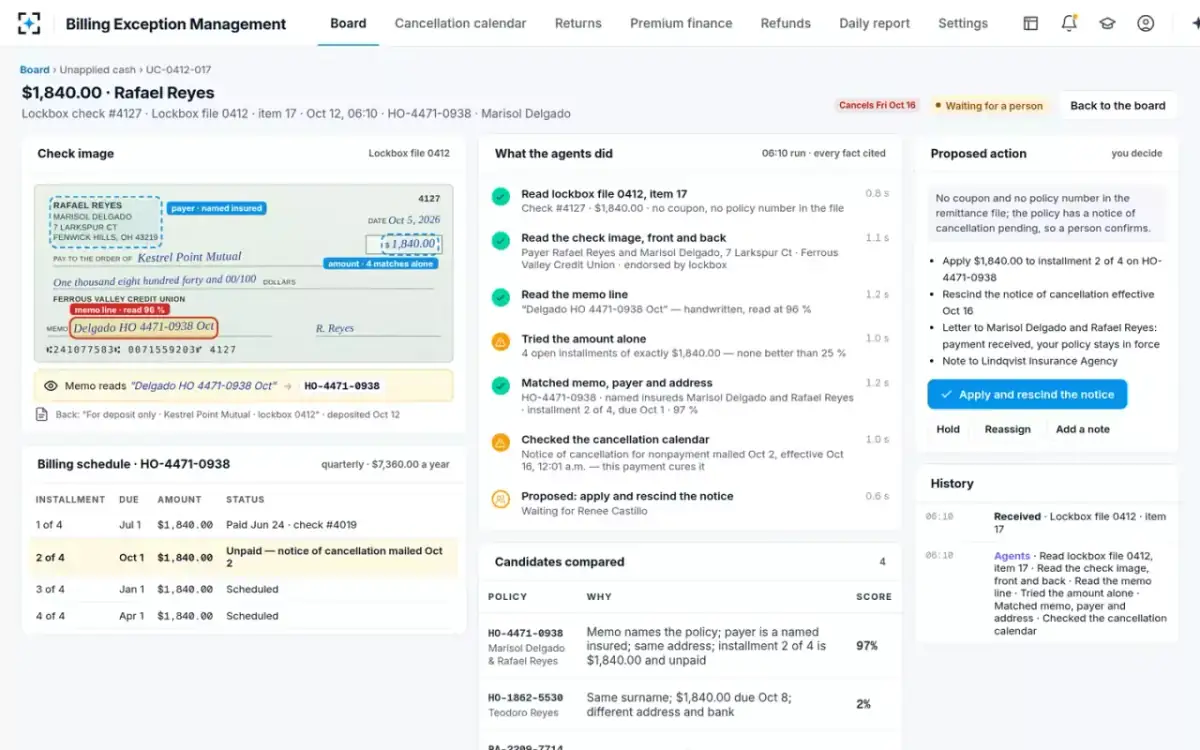Click the Billing Exception Management logo icon
This screenshot has width=1200, height=750.
[30, 23]
